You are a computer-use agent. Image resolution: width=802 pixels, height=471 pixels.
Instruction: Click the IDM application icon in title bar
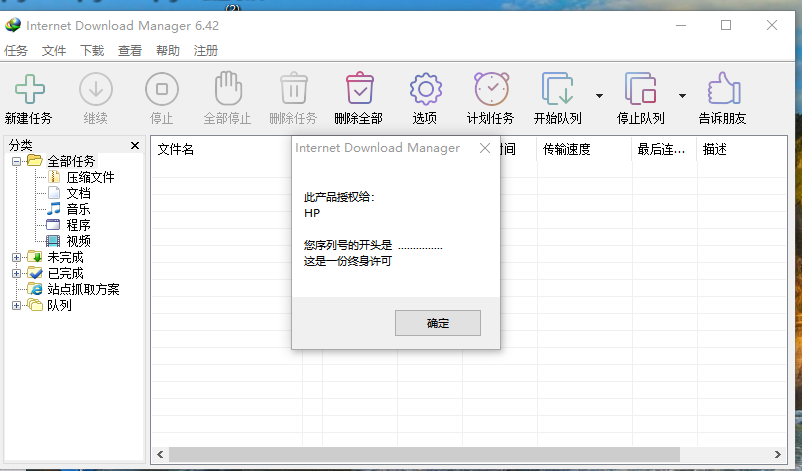click(x=13, y=25)
